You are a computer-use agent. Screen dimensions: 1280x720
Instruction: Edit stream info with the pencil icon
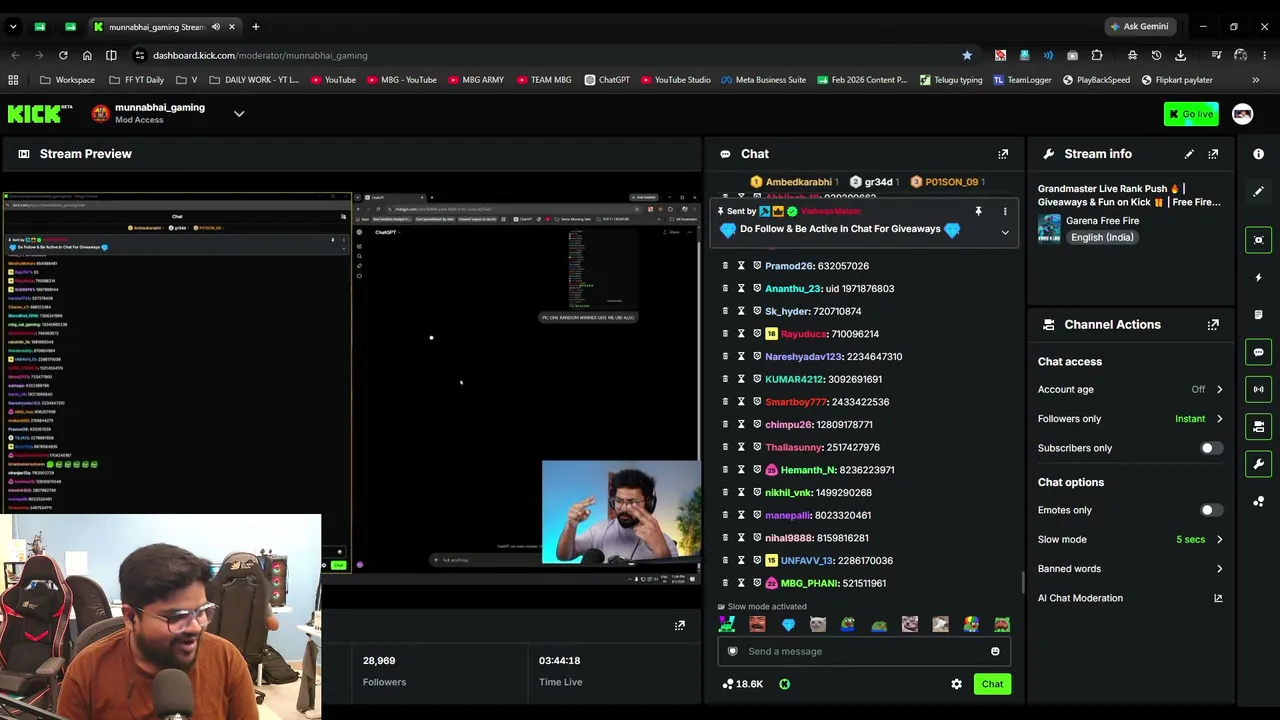(1189, 154)
